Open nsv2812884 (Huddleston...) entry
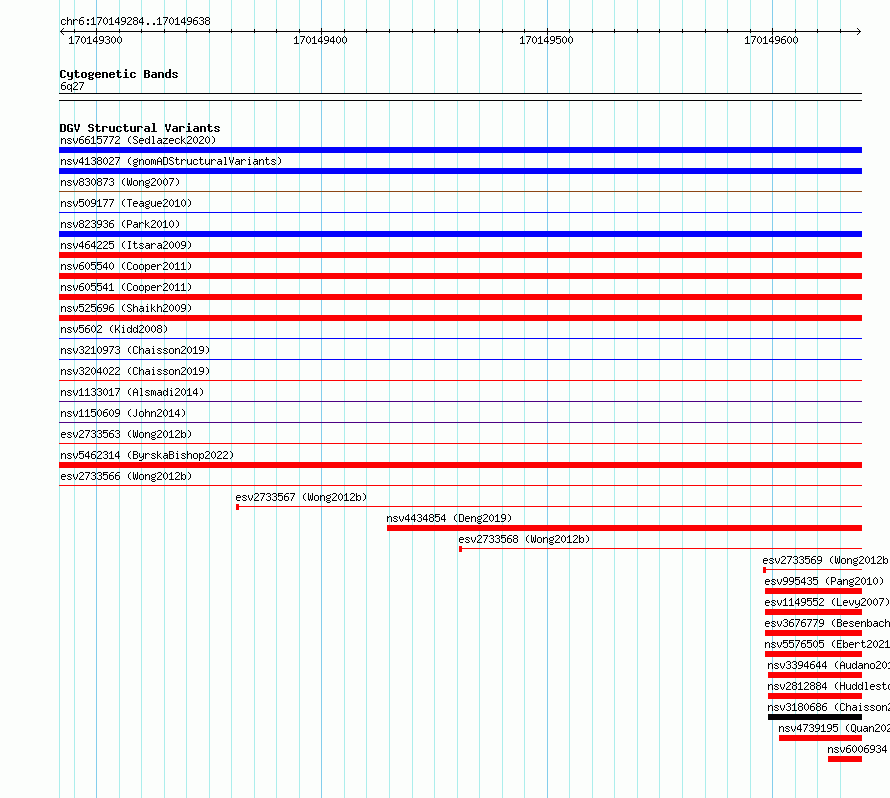Image resolution: width=890 pixels, height=798 pixels. (829, 686)
